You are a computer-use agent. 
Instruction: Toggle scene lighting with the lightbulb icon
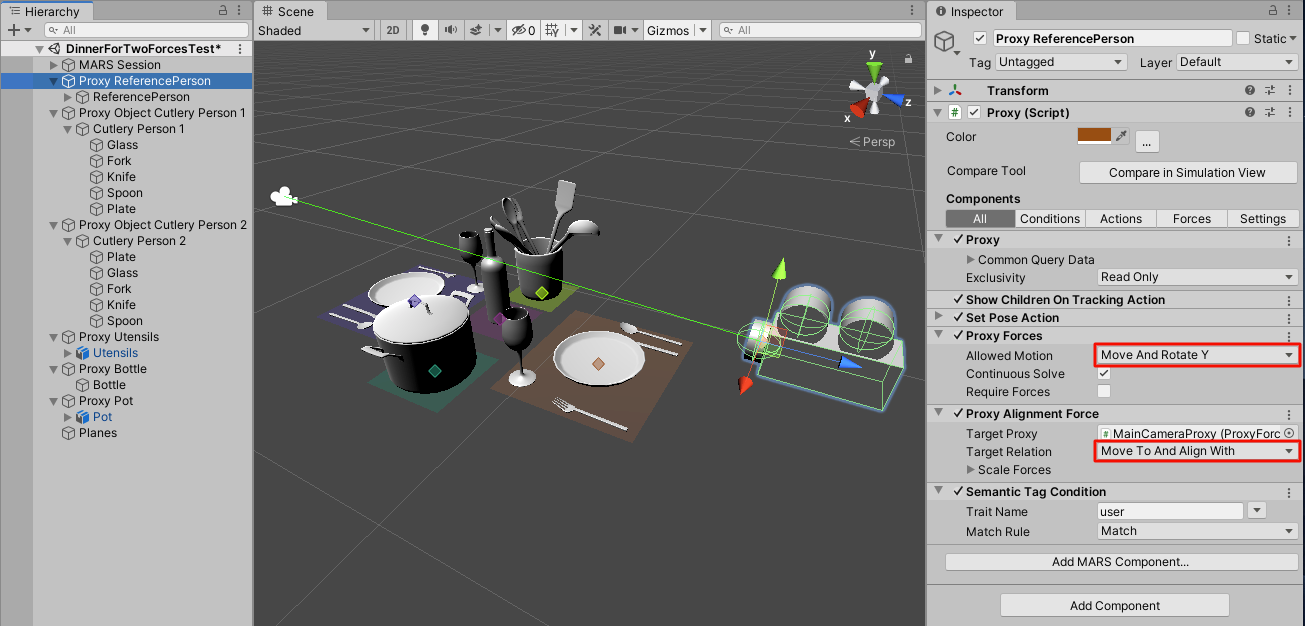(x=424, y=30)
